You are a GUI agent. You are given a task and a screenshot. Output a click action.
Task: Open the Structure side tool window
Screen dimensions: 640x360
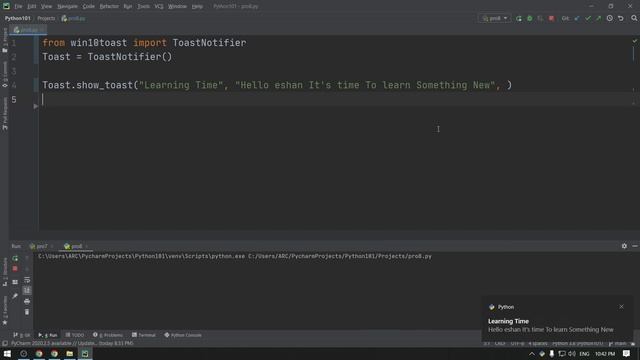[5, 272]
